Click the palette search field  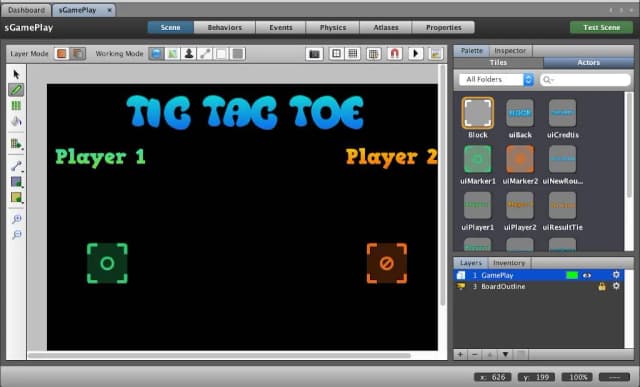585,80
